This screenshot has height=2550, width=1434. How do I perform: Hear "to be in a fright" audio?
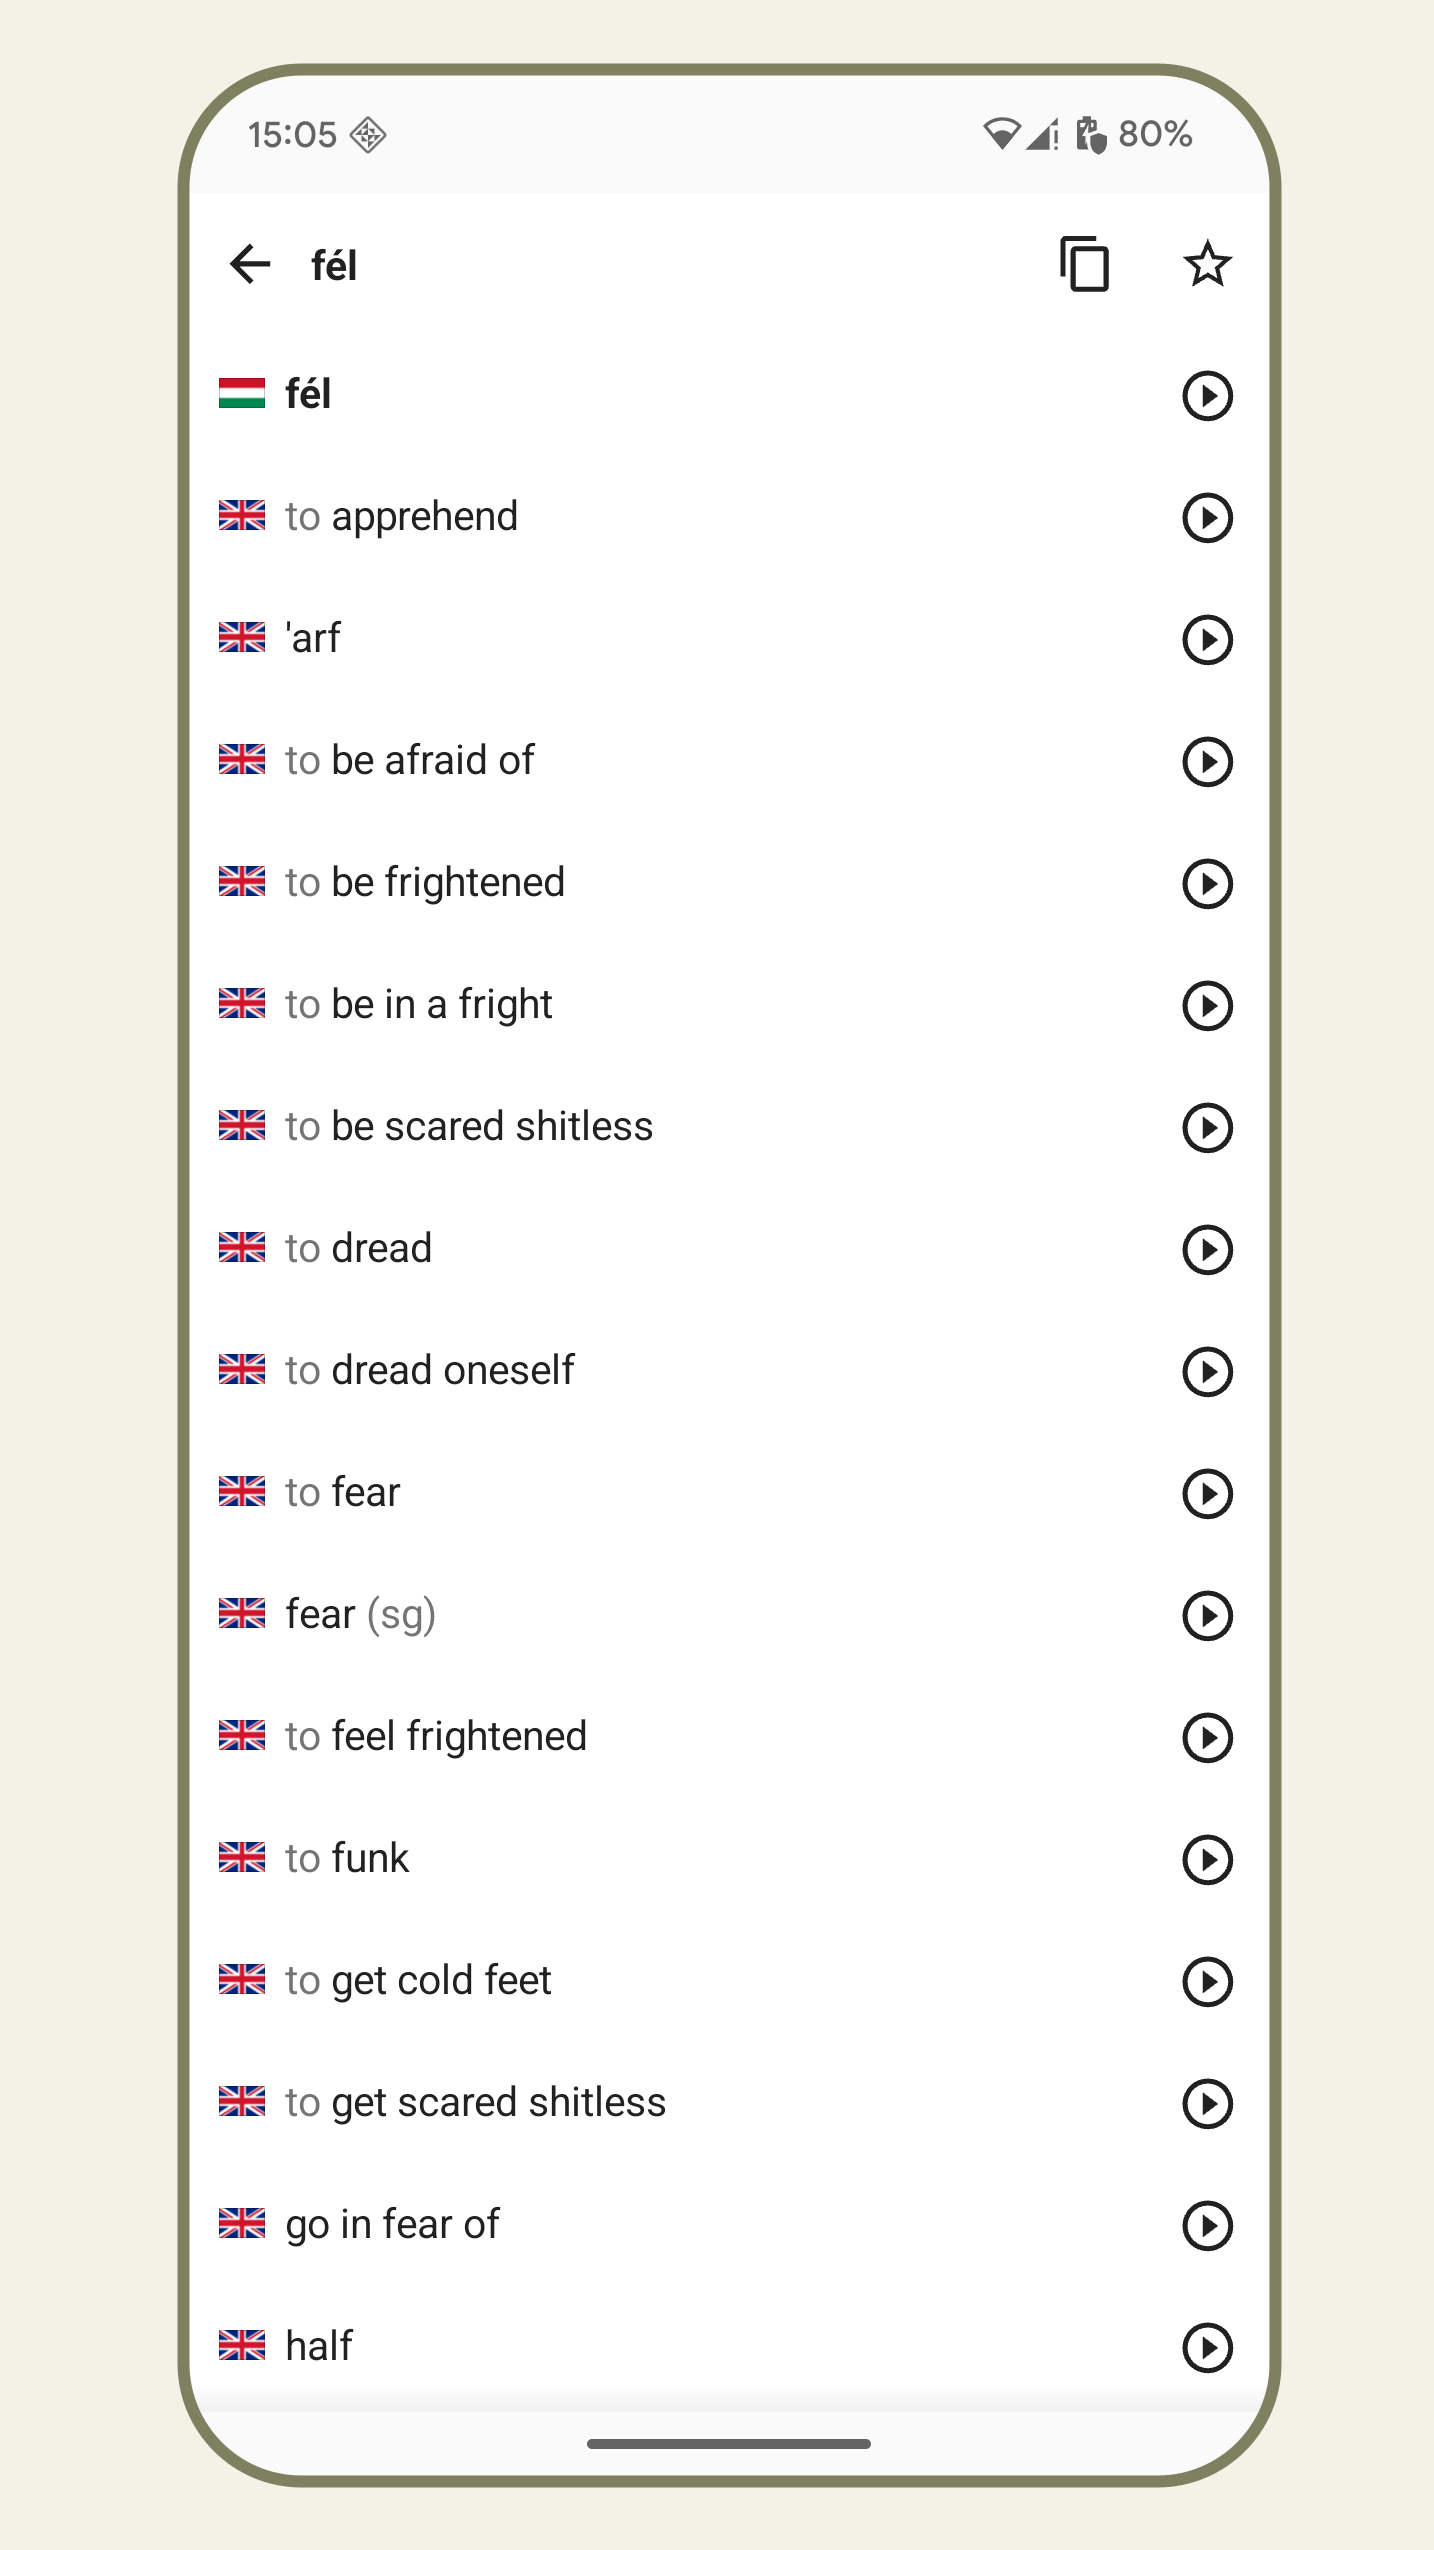[1207, 1005]
